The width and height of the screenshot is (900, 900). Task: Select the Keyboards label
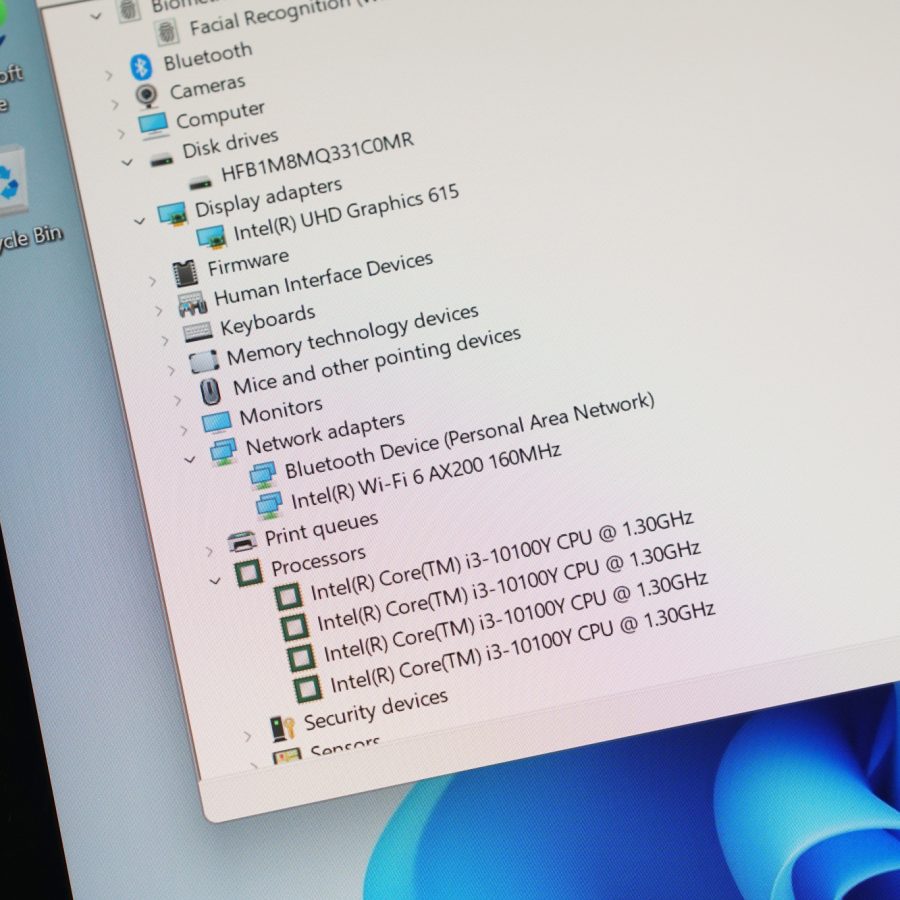point(267,320)
